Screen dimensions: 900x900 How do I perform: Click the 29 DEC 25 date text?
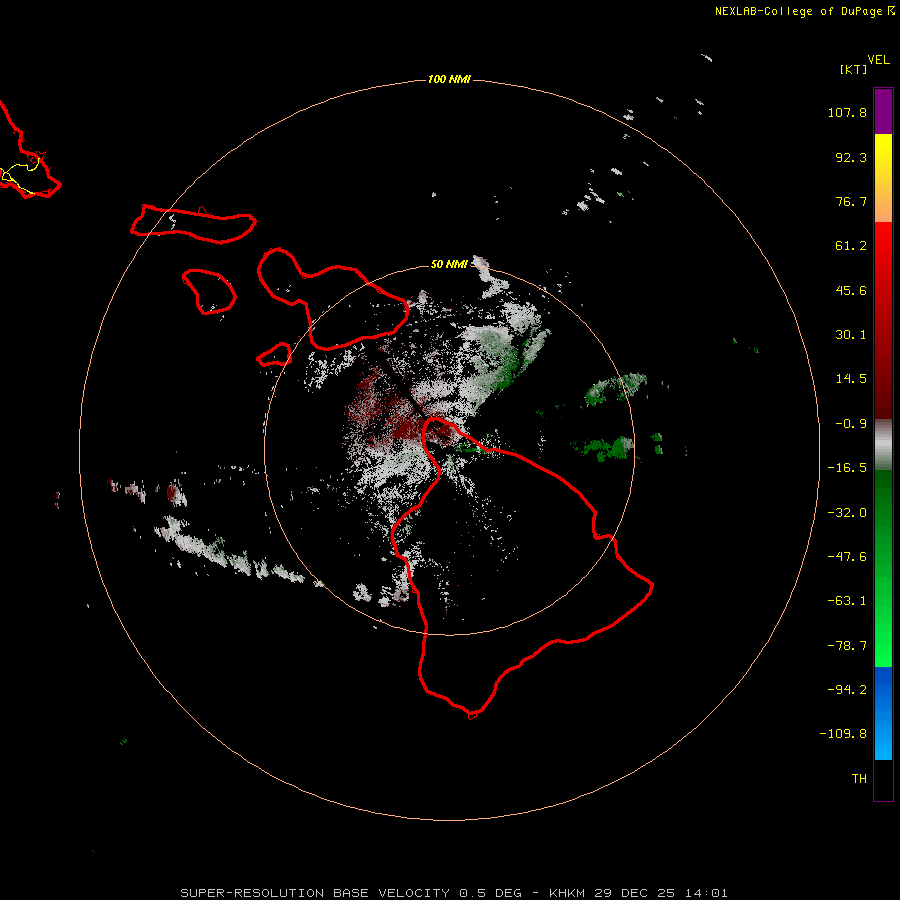pyautogui.click(x=636, y=893)
